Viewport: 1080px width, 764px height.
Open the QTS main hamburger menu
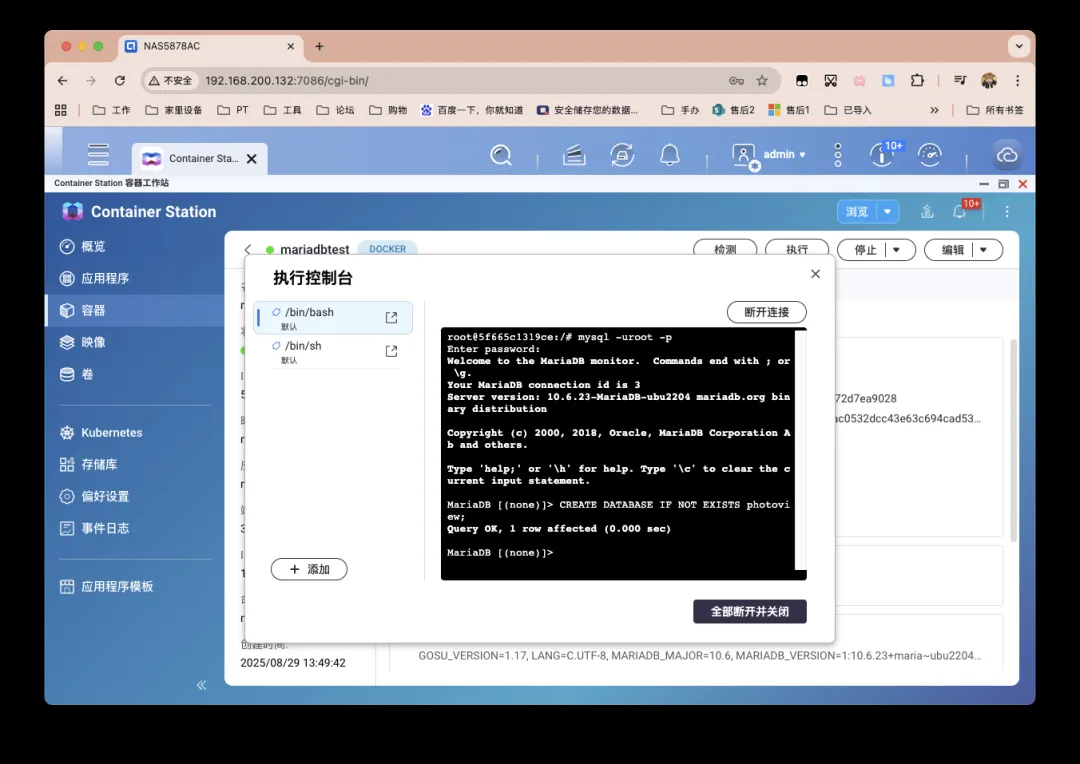(x=98, y=155)
